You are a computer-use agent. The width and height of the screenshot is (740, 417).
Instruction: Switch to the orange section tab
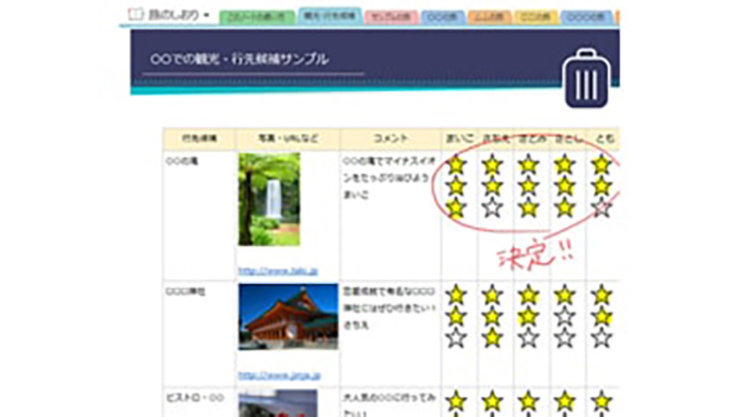489,17
